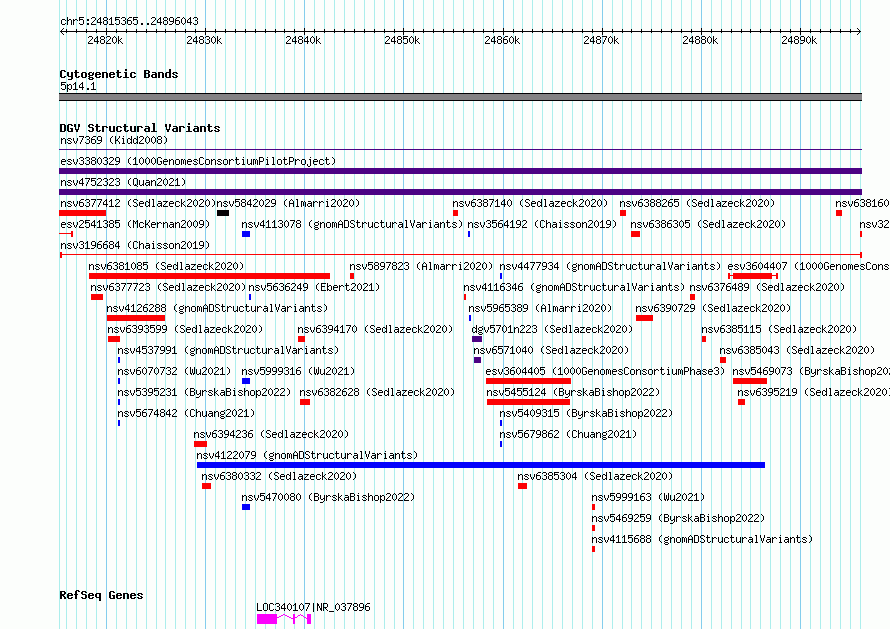Click nsv6386305 (Sedlazeck2020) label

[x=708, y=224]
